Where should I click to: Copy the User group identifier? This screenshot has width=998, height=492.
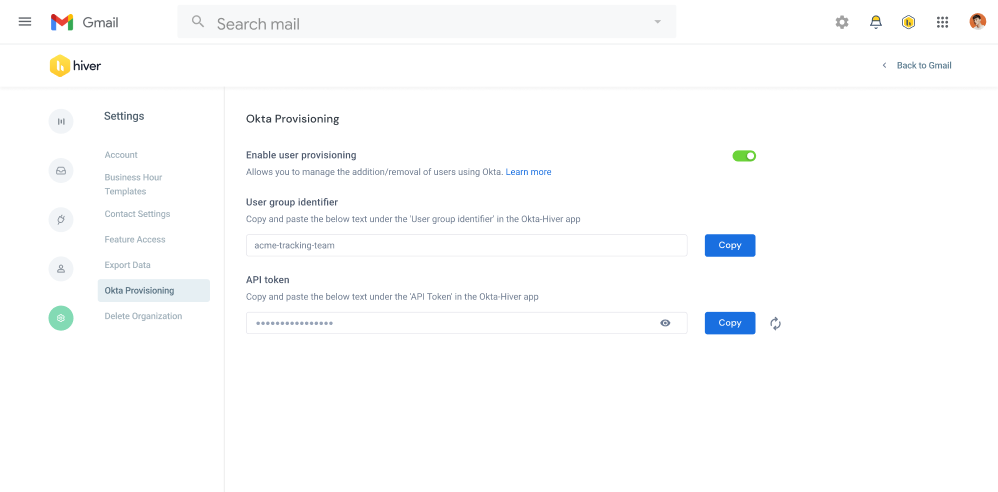[729, 245]
